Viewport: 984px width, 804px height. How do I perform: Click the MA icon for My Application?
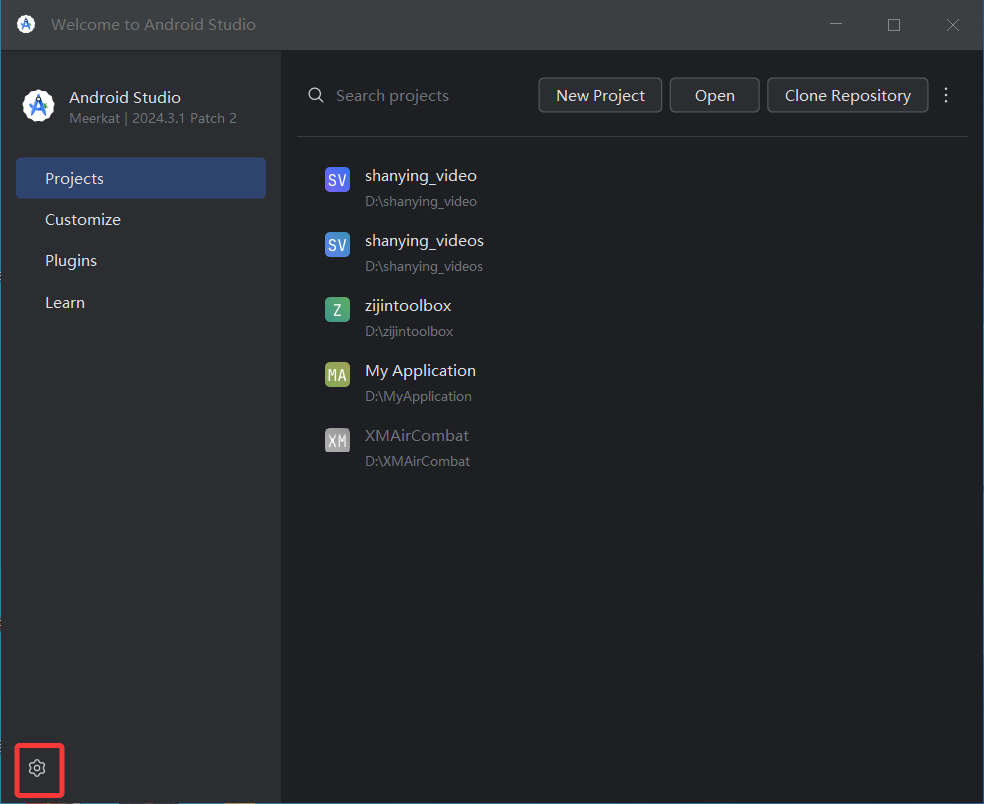[337, 375]
